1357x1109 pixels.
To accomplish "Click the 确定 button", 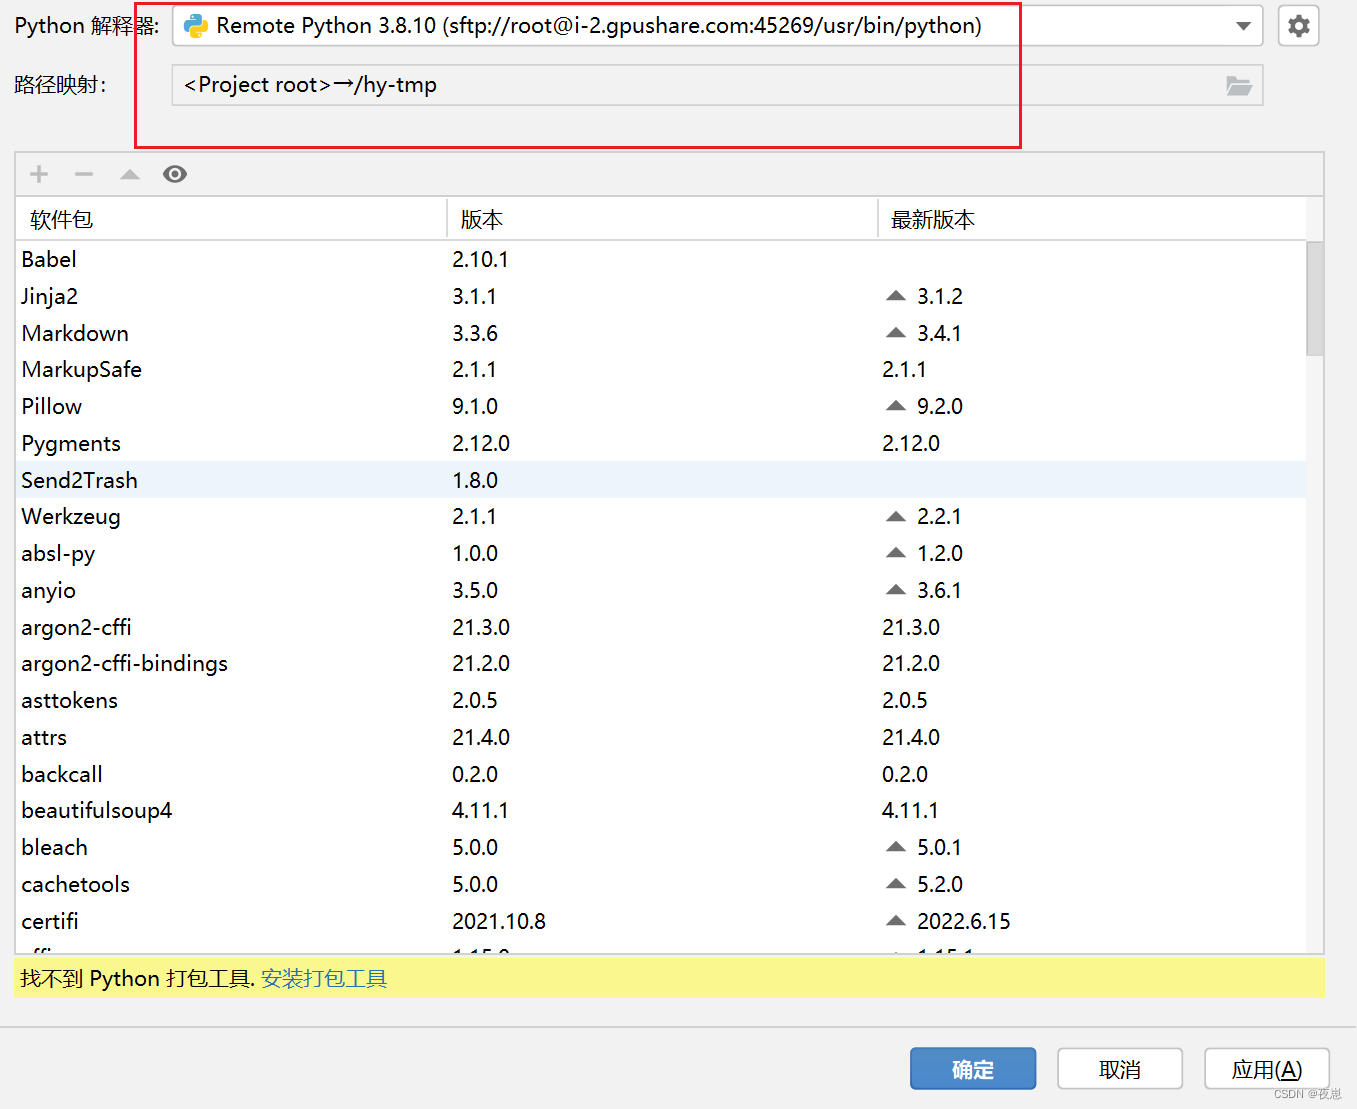I will tap(973, 1069).
